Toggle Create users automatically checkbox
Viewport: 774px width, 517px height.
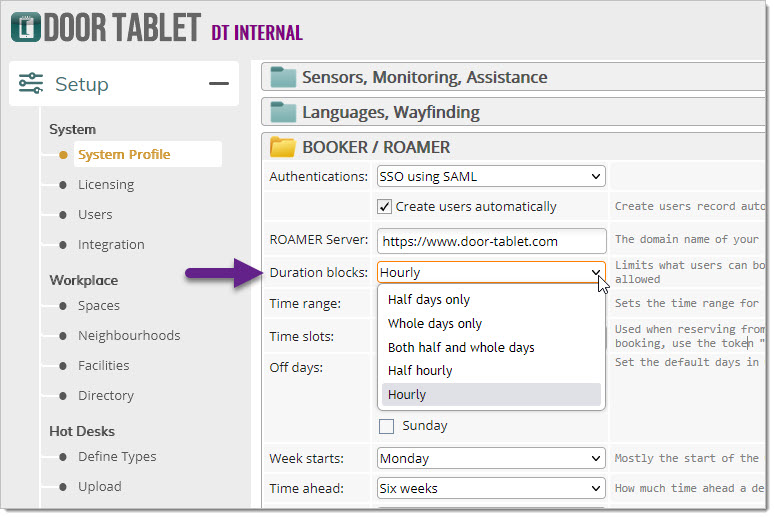tap(385, 207)
